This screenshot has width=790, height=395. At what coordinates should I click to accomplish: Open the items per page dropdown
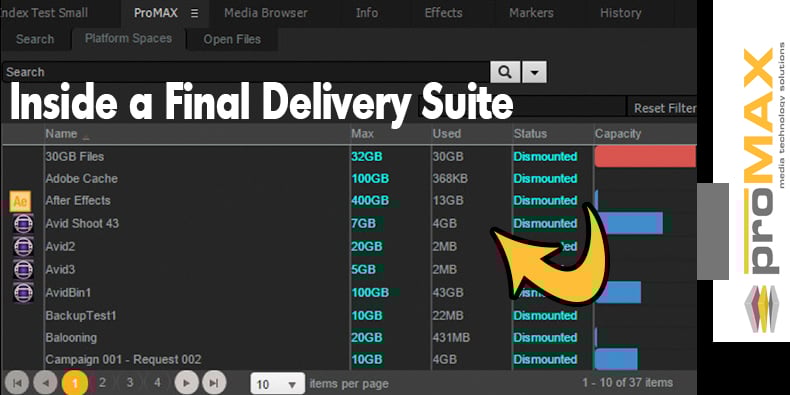click(278, 384)
